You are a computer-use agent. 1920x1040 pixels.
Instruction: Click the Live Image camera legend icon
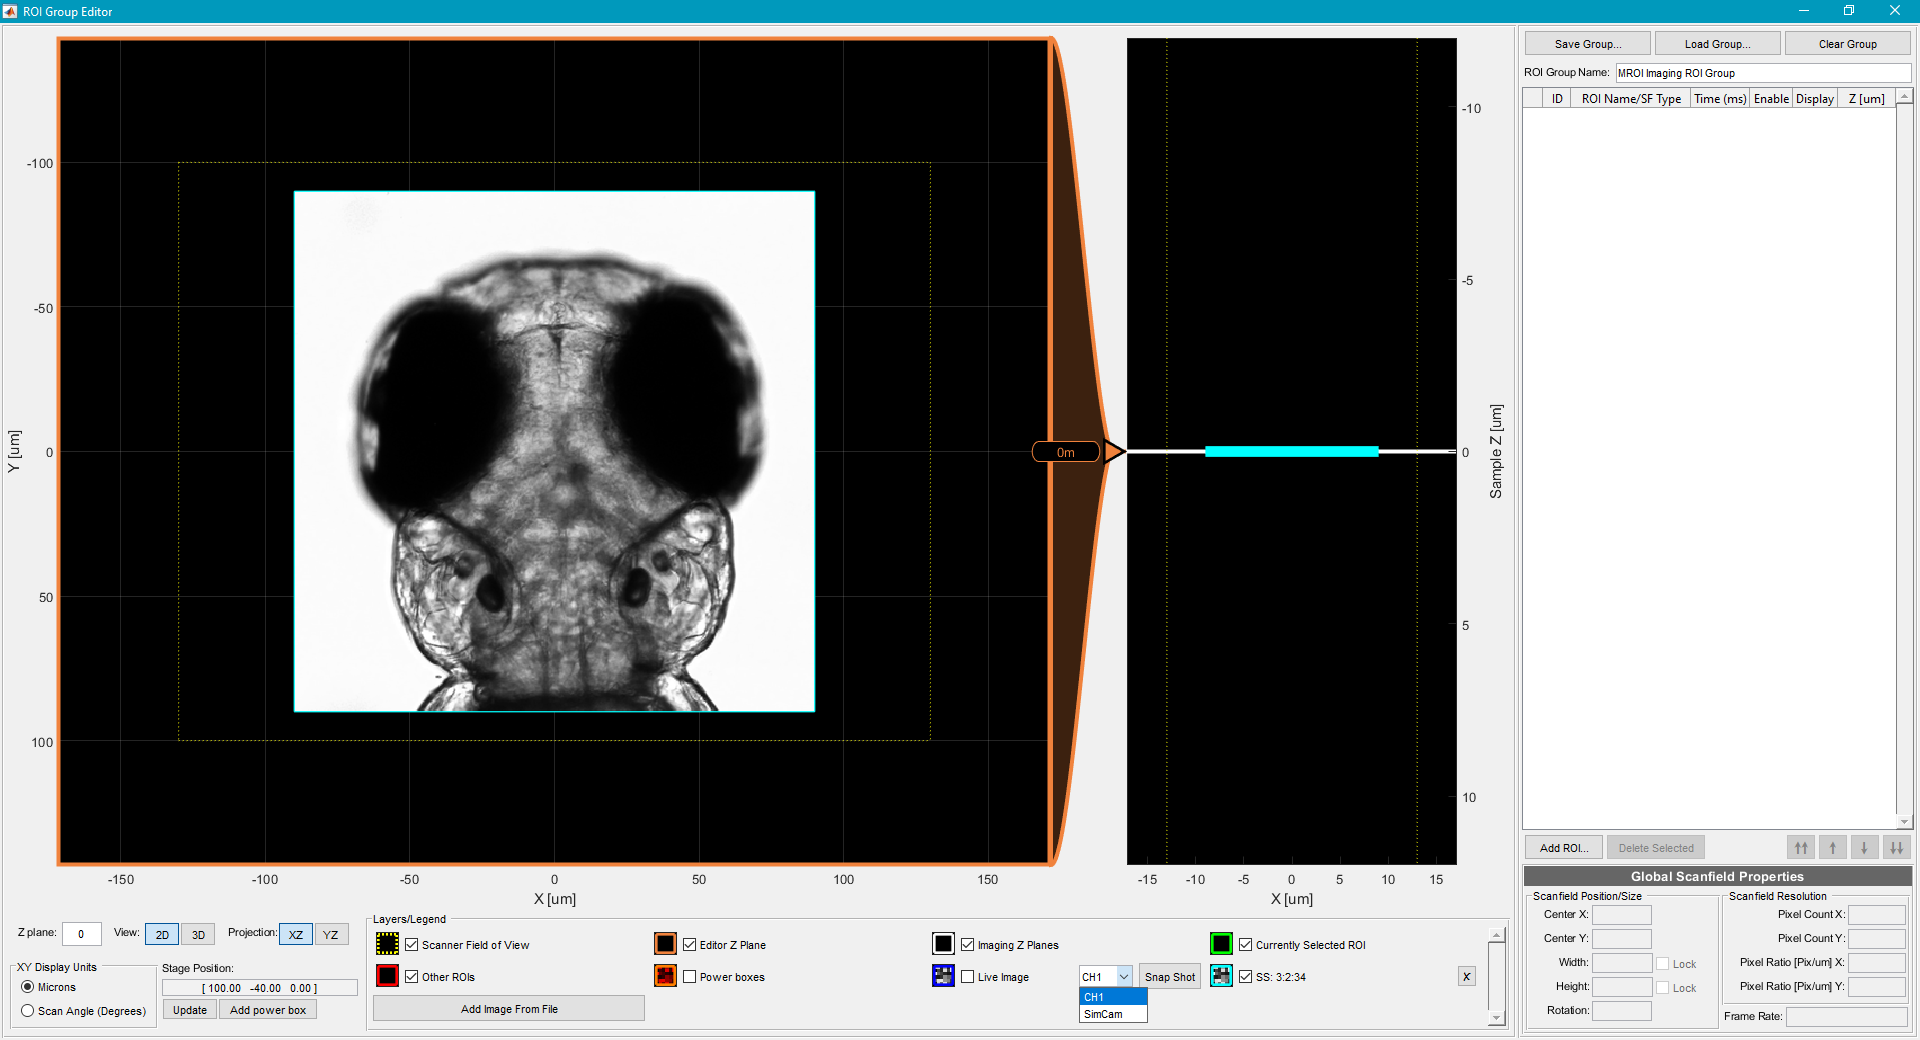(x=944, y=976)
